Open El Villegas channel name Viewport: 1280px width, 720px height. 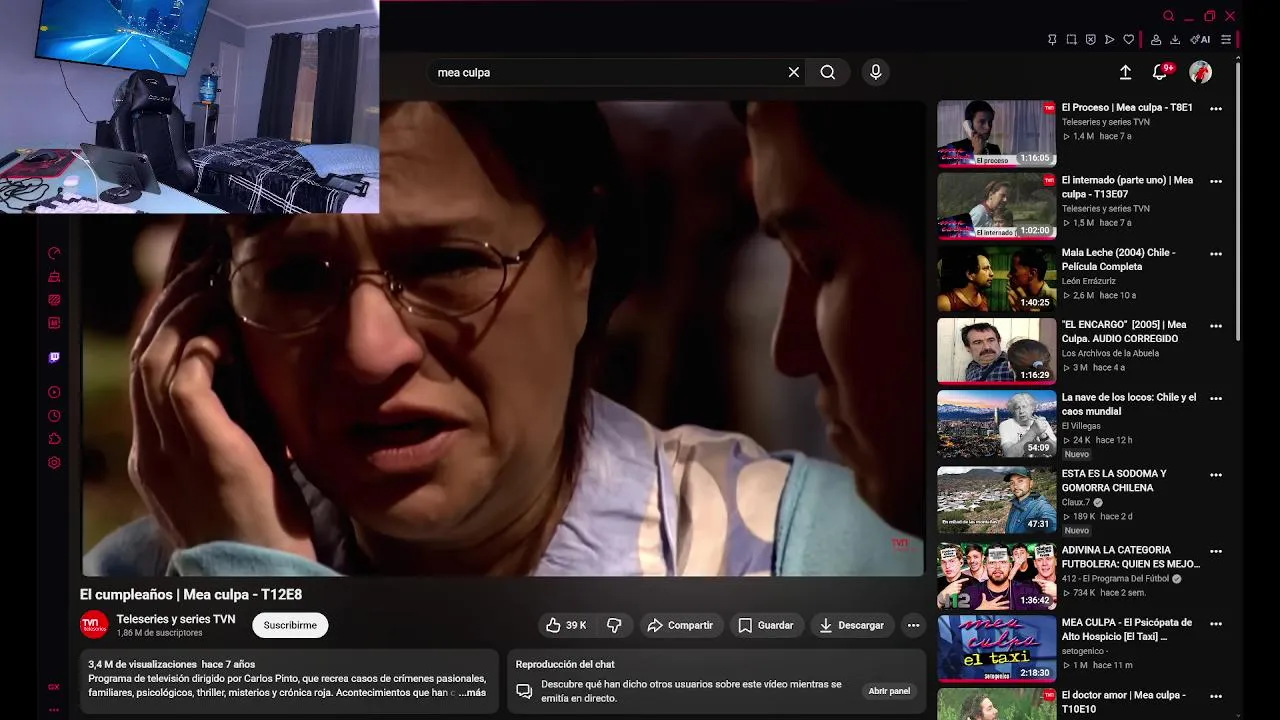(1081, 426)
